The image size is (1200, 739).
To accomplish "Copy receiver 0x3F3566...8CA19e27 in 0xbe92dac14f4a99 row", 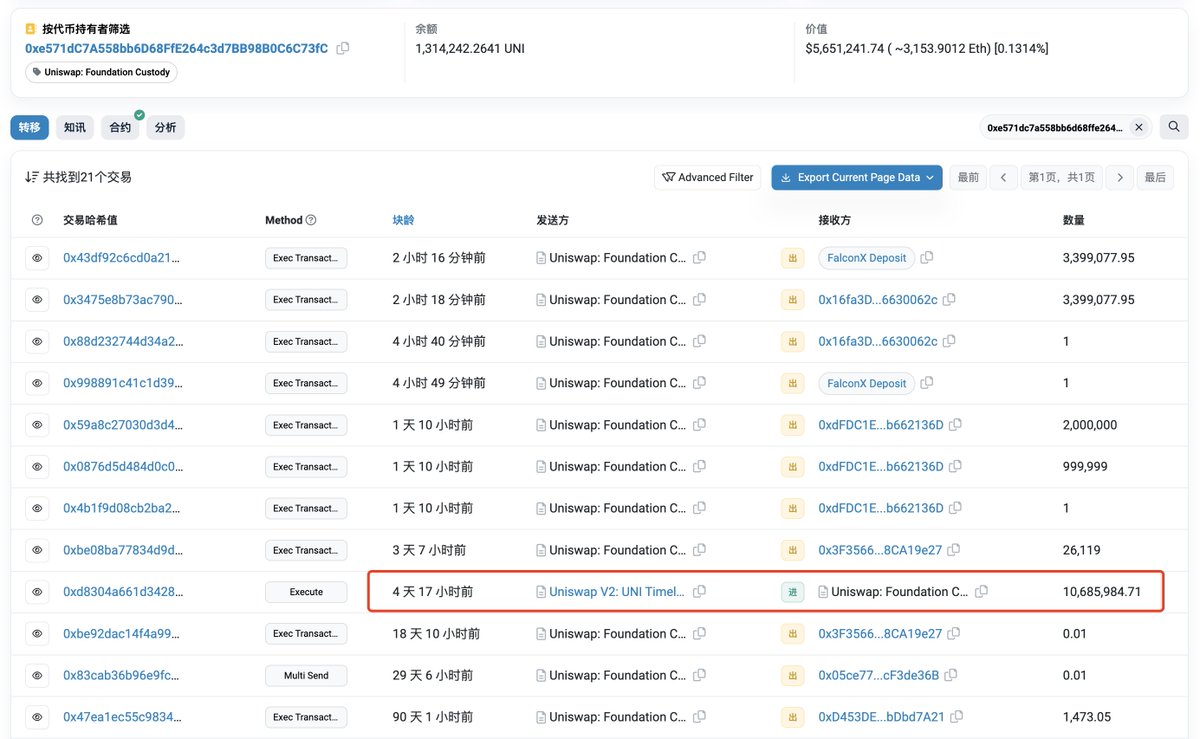I will click(x=953, y=634).
